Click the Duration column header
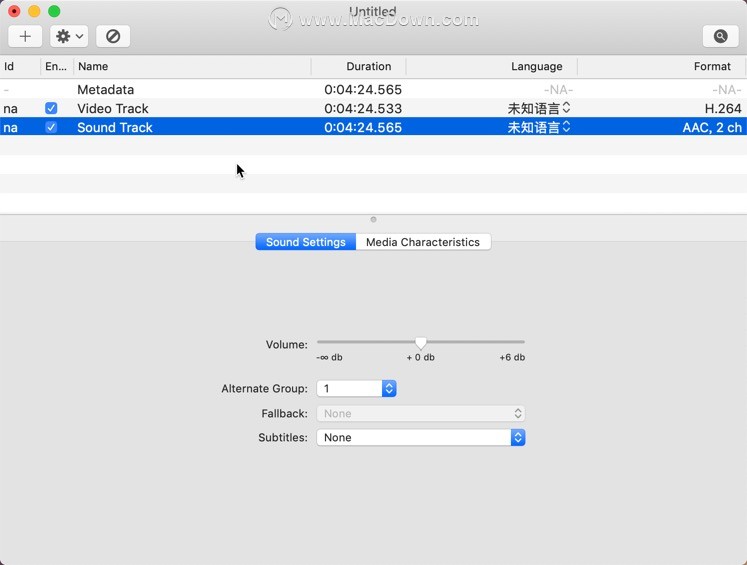 coord(368,66)
